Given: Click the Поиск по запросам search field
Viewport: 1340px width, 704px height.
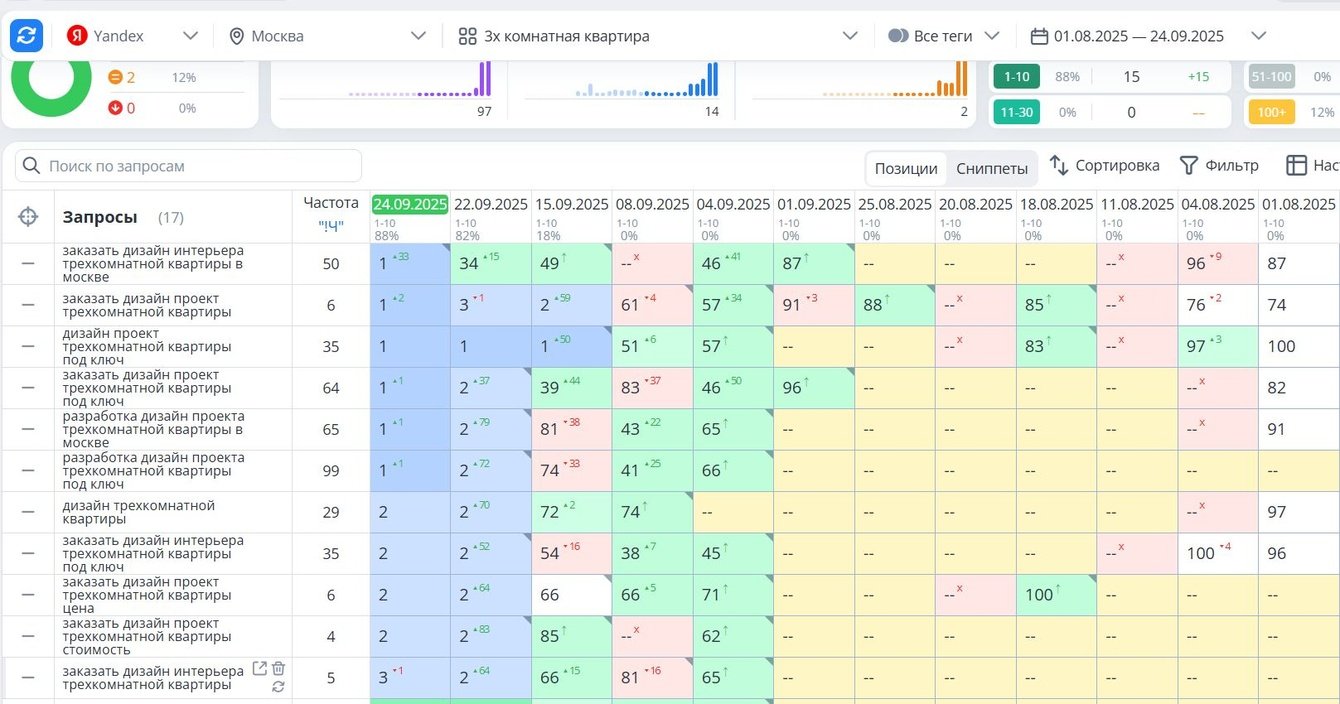Looking at the screenshot, I should click(190, 166).
